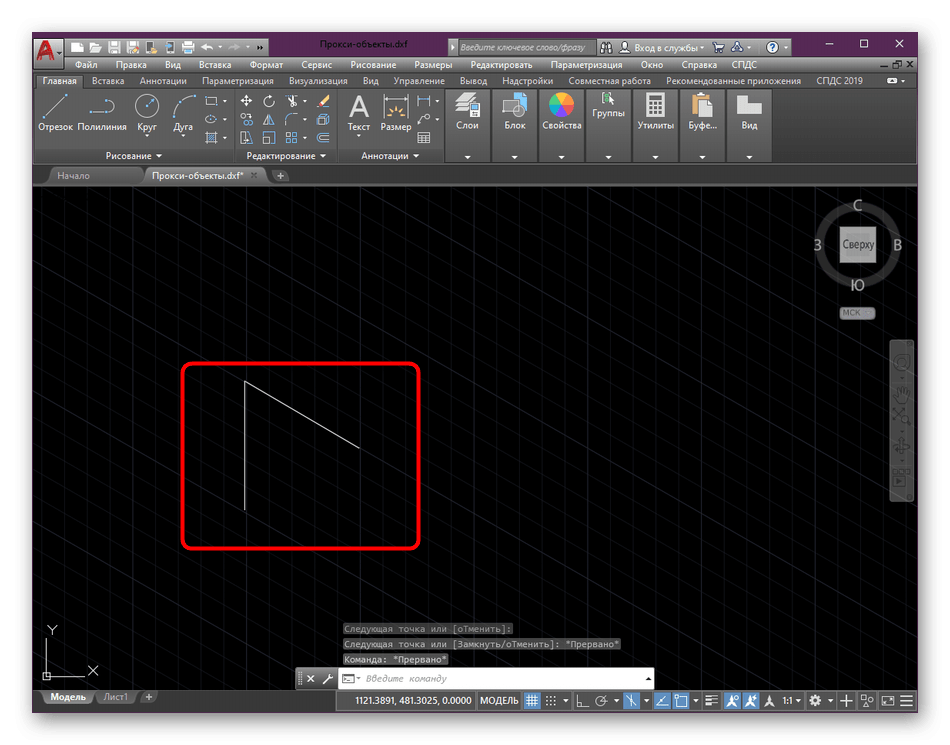The image size is (950, 745).
Task: Switch to the Лист1 layout tab
Action: [115, 697]
